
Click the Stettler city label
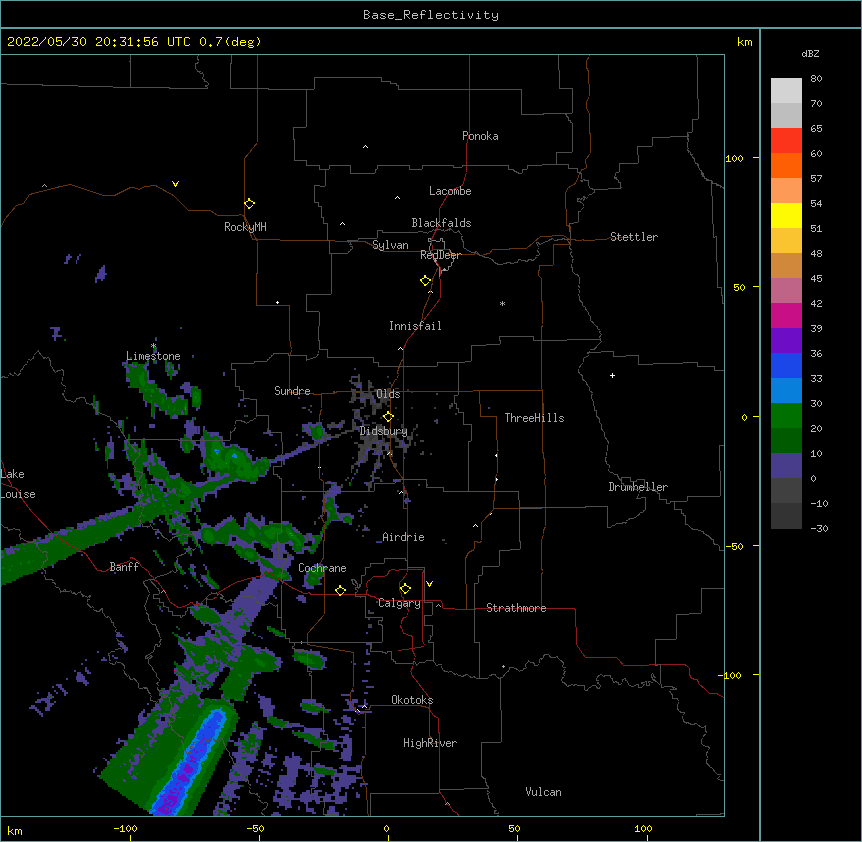[634, 237]
